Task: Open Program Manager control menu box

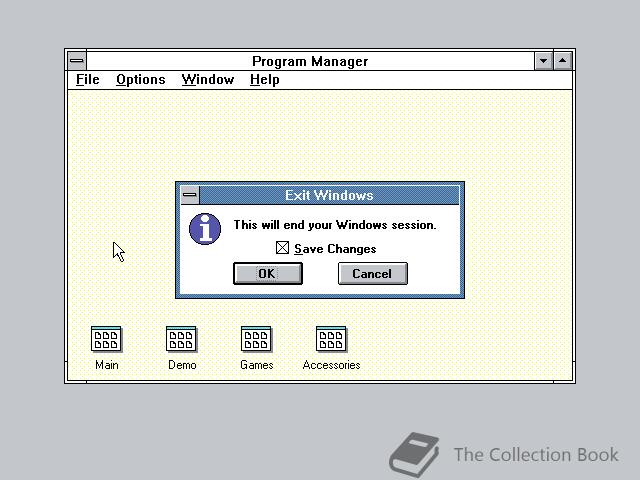Action: click(x=77, y=61)
